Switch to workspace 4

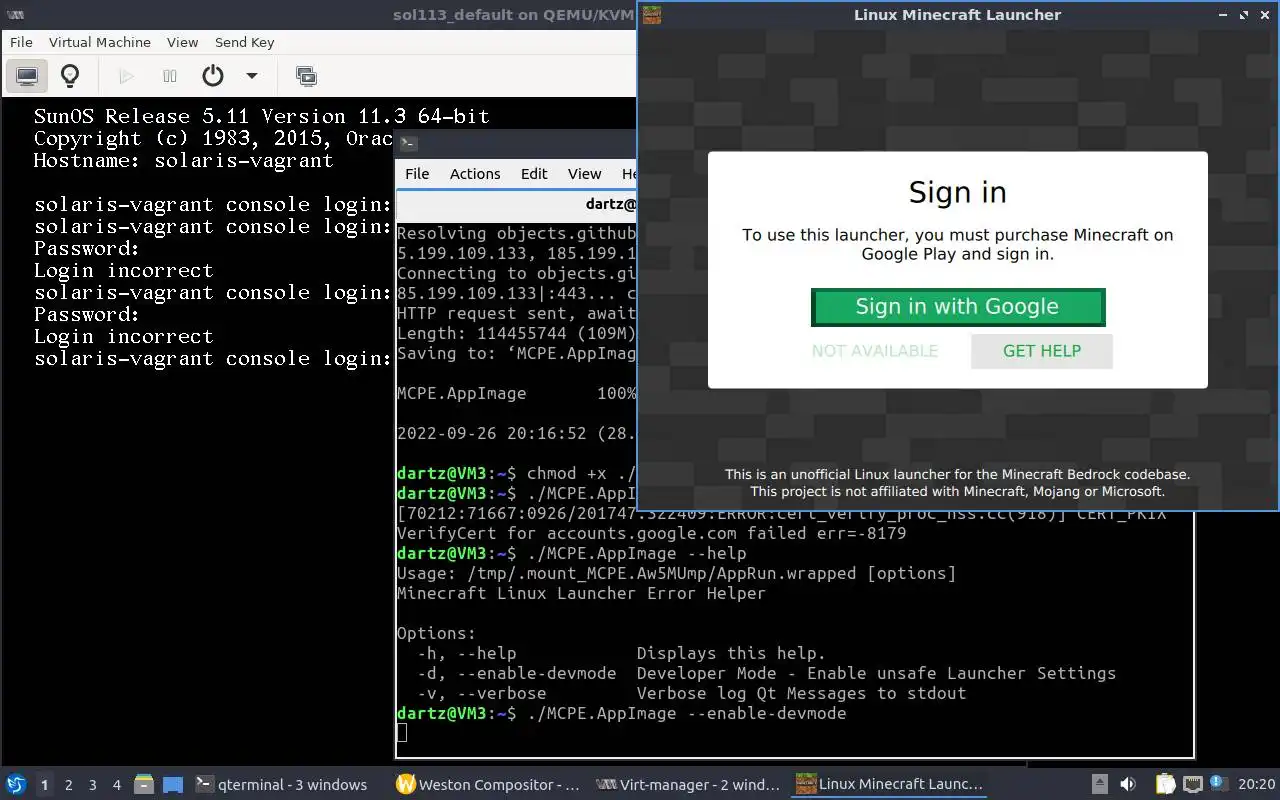(x=117, y=785)
